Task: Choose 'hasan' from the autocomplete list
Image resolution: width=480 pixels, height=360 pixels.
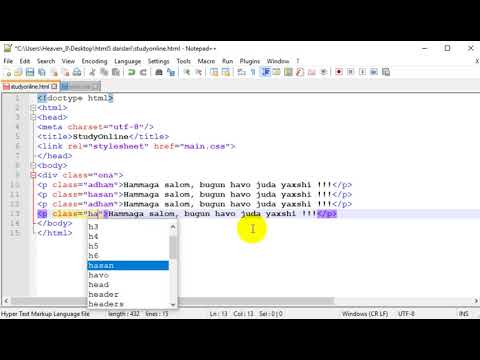Action: [128, 265]
